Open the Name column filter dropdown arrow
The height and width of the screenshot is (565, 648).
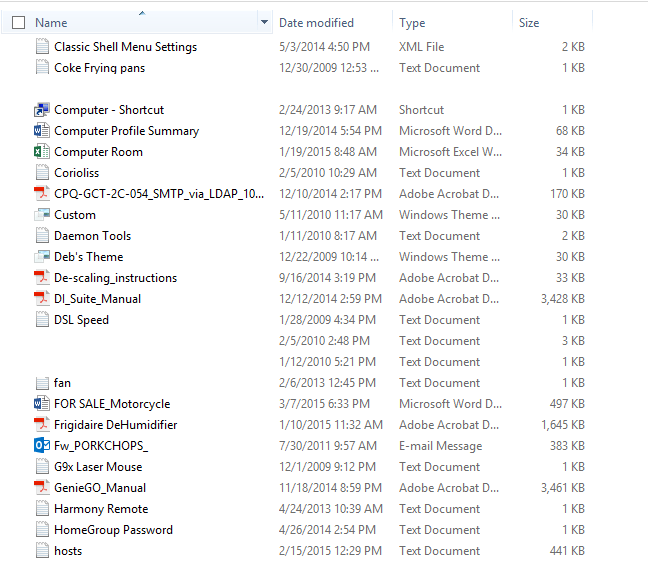click(264, 22)
